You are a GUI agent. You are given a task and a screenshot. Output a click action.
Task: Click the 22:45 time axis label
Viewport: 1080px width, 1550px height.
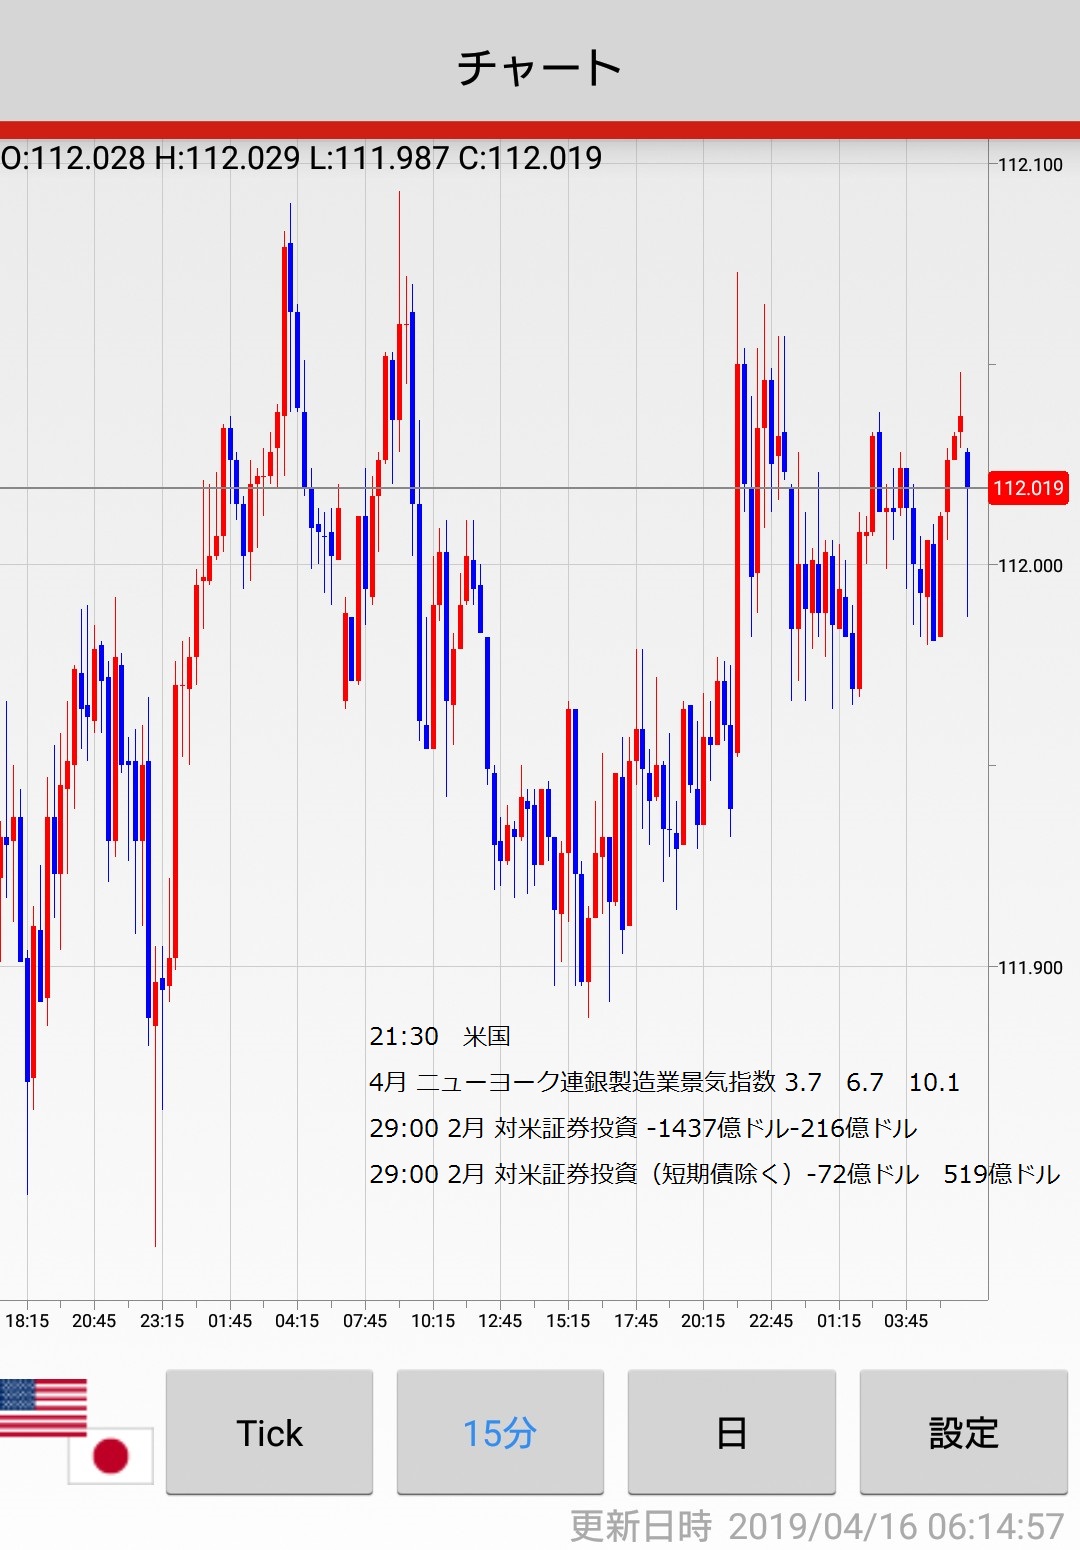pyautogui.click(x=771, y=1321)
